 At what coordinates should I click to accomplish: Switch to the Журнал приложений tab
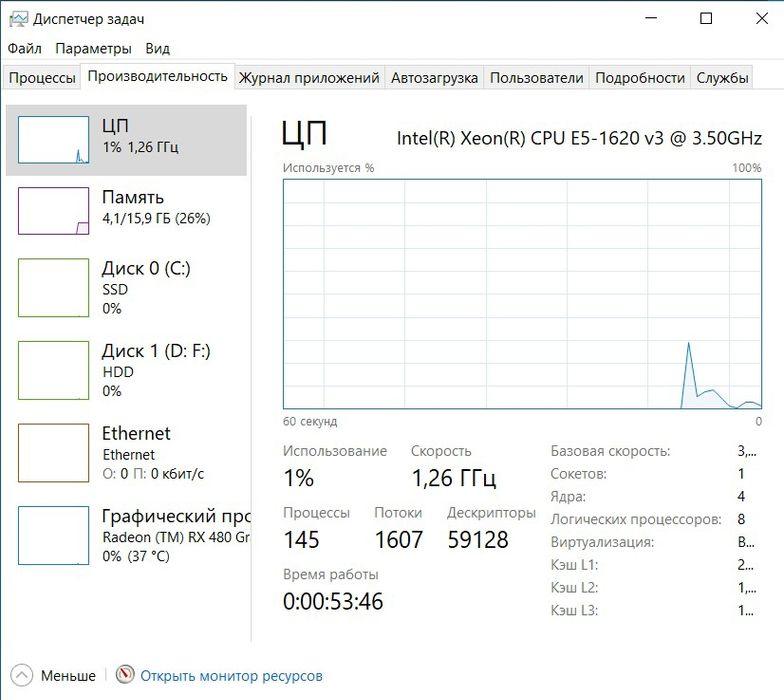click(309, 78)
